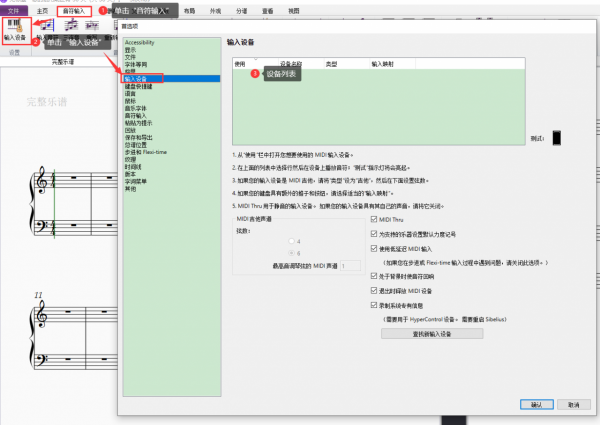Viewport: 600px width, 425px height.
Task: Select 时间线 in preferences list
Action: pos(133,167)
